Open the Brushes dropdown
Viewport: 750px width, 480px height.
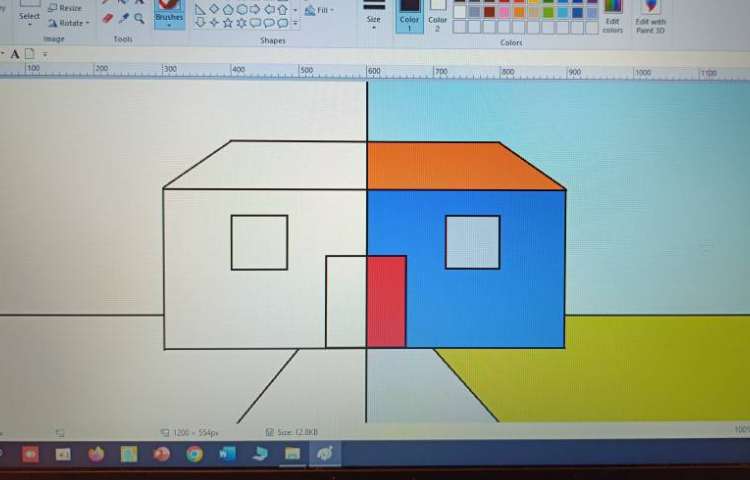[169, 16]
